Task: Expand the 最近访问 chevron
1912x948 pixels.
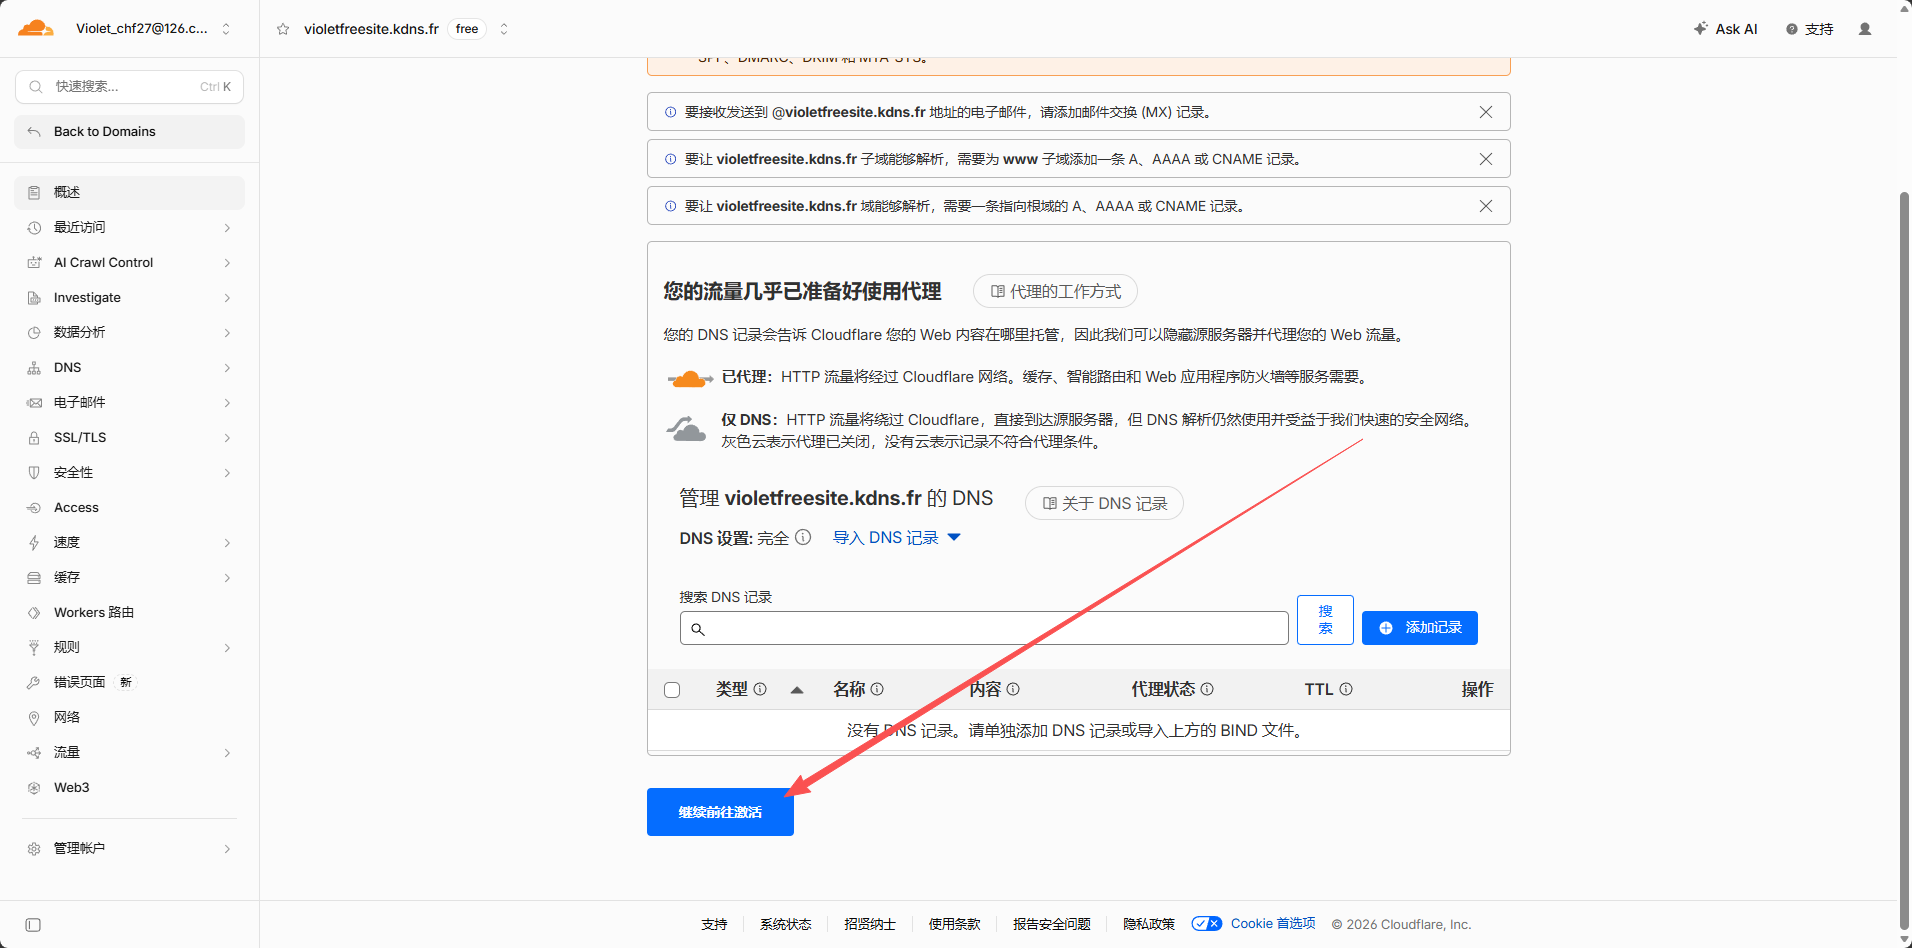Action: coord(227,228)
